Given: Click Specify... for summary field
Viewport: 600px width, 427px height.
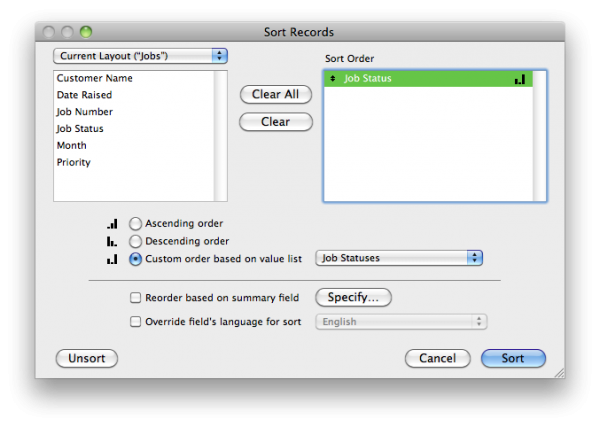Looking at the screenshot, I should click(353, 297).
